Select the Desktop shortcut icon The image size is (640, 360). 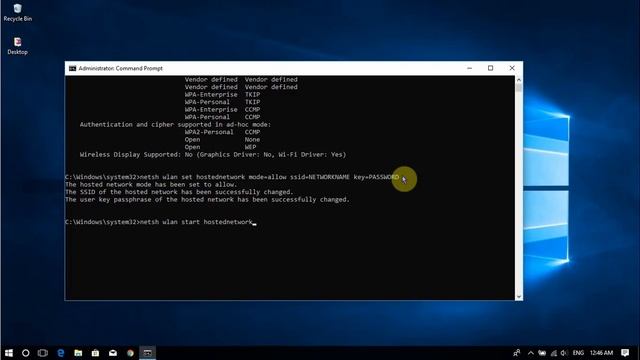18,46
